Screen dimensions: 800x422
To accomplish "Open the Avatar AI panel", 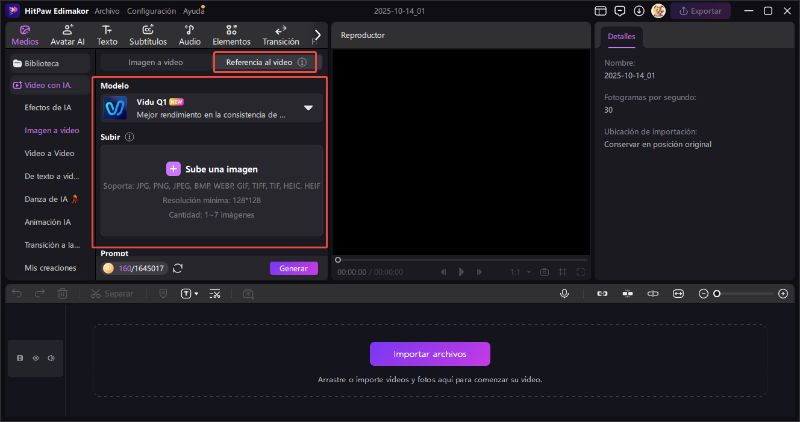I will pyautogui.click(x=68, y=35).
